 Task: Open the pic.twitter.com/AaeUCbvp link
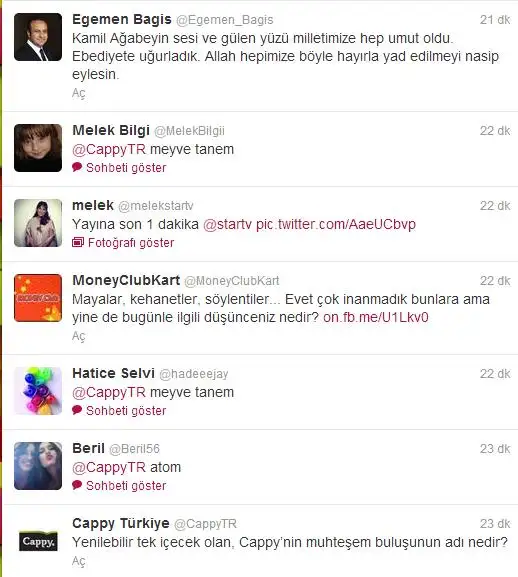coord(336,224)
